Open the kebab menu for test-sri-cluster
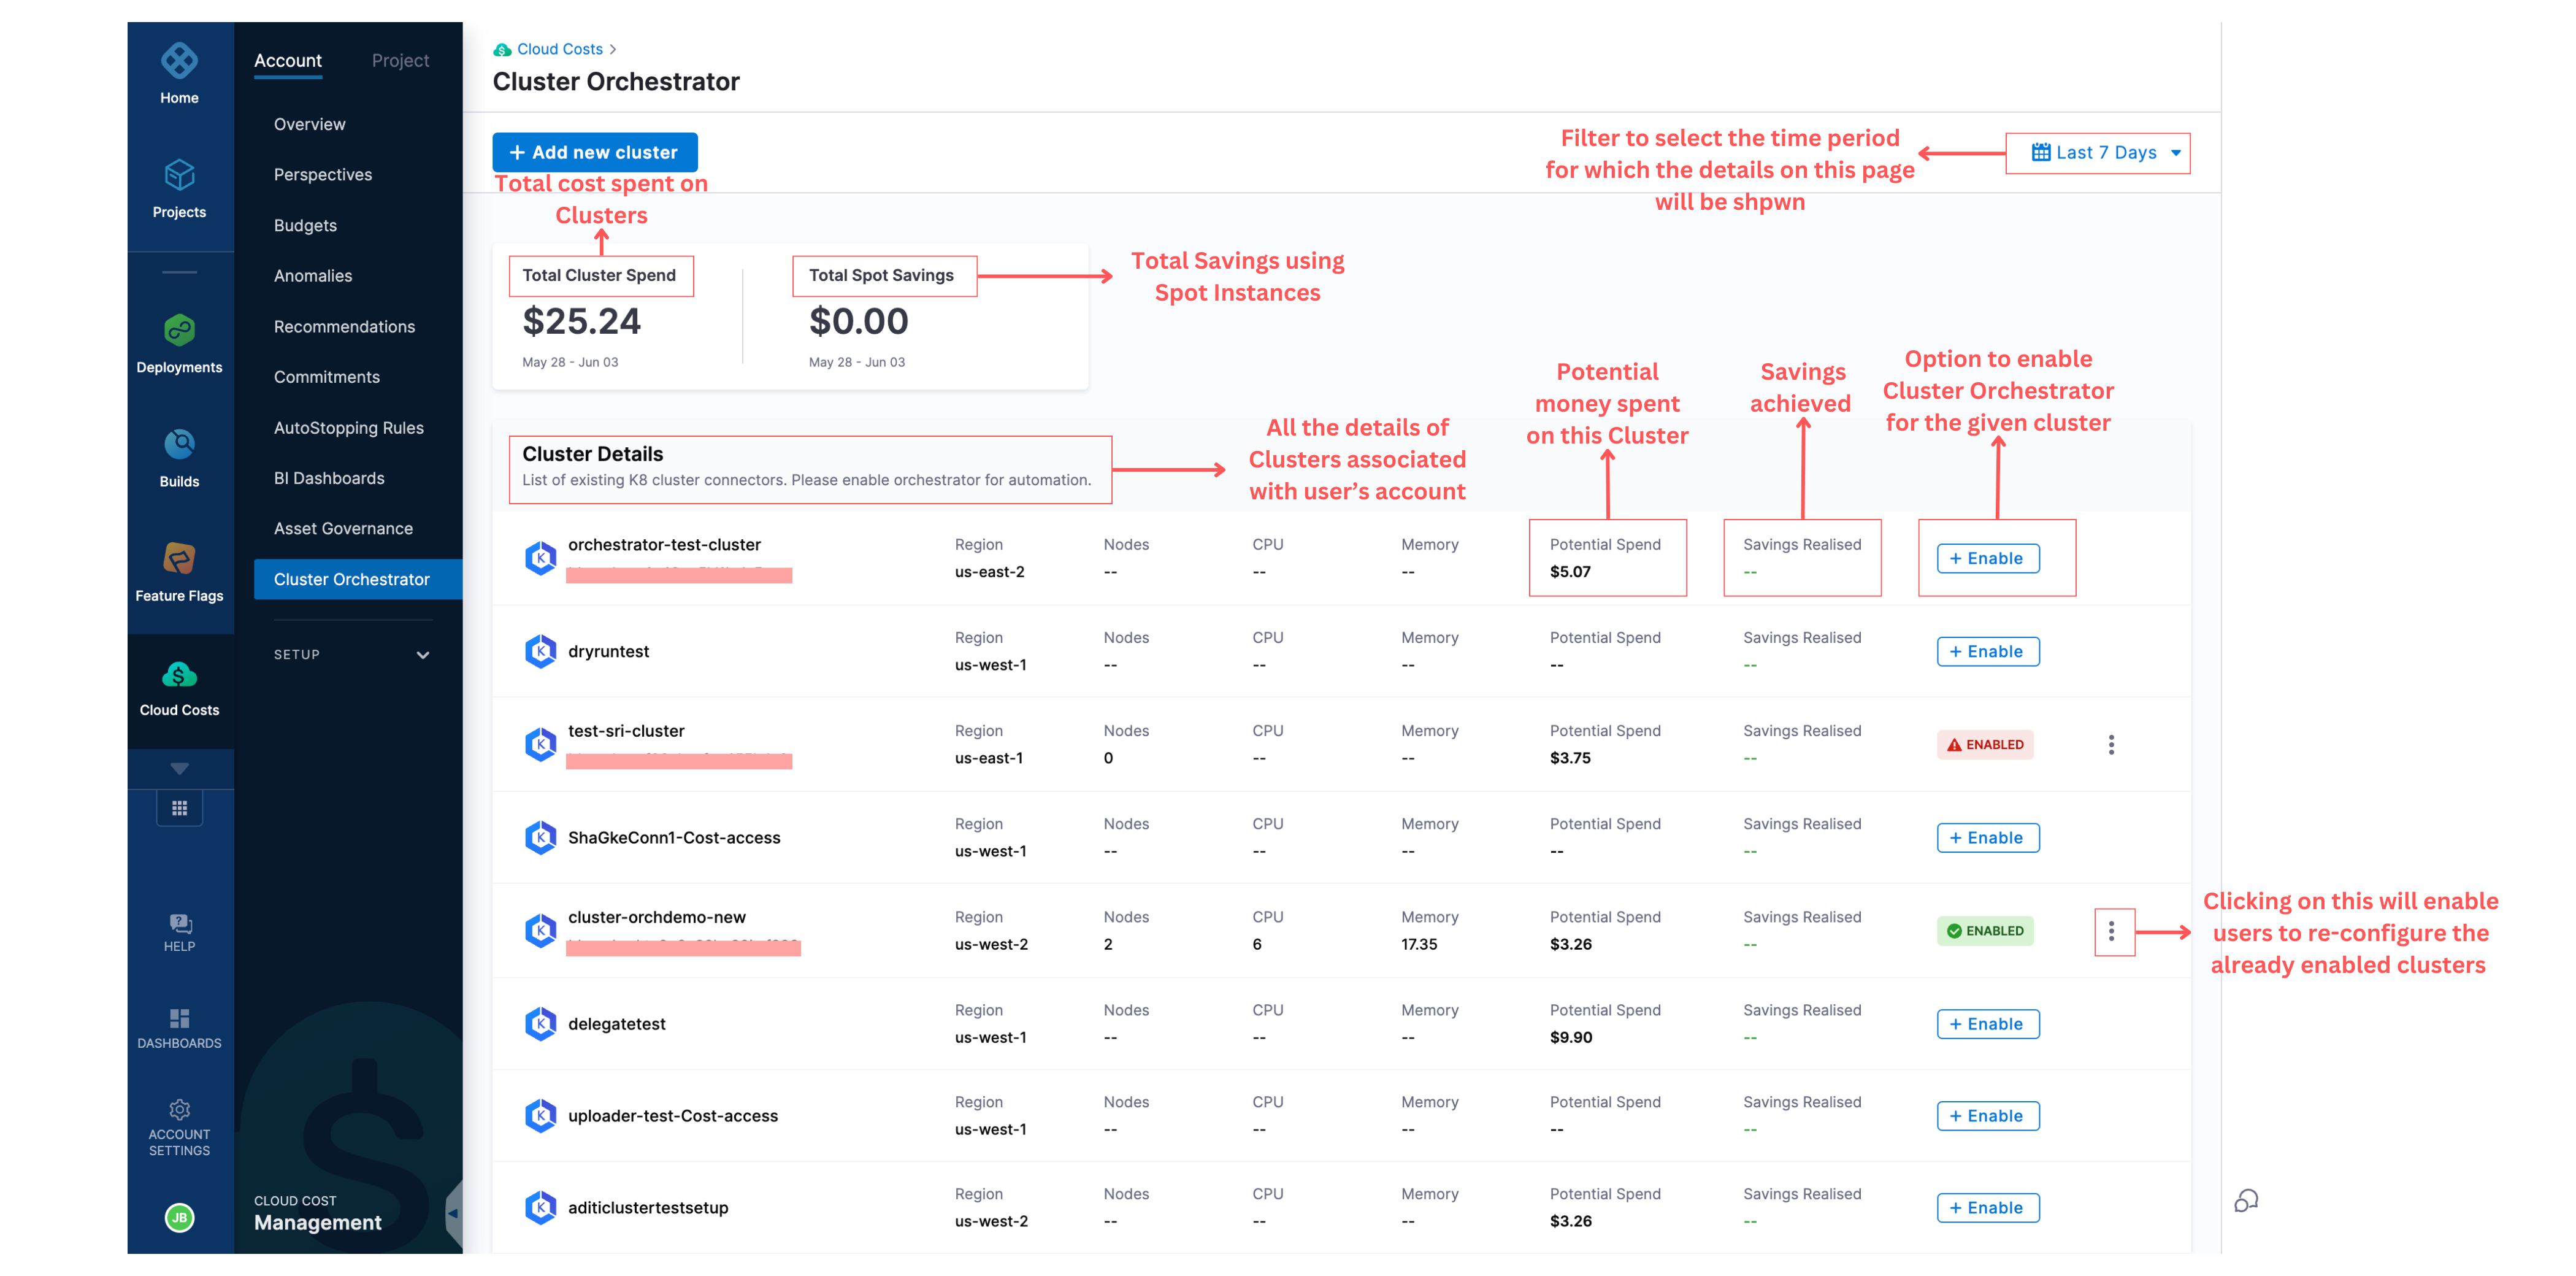The height and width of the screenshot is (1276, 2576). (x=2111, y=745)
